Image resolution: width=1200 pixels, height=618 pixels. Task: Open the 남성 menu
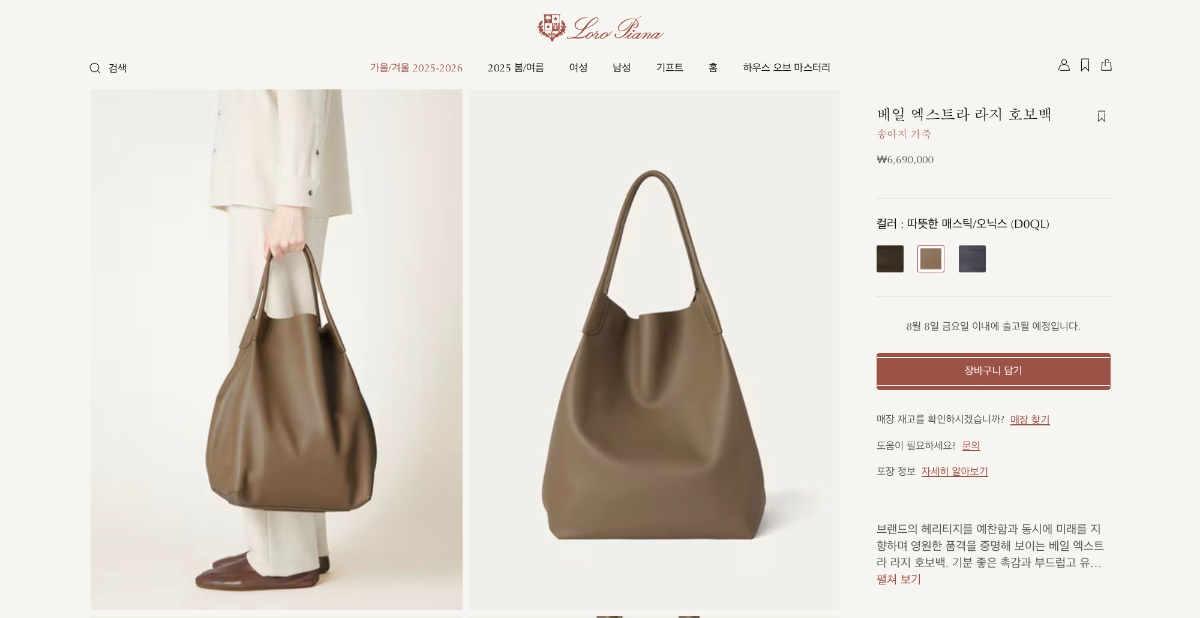[x=622, y=68]
